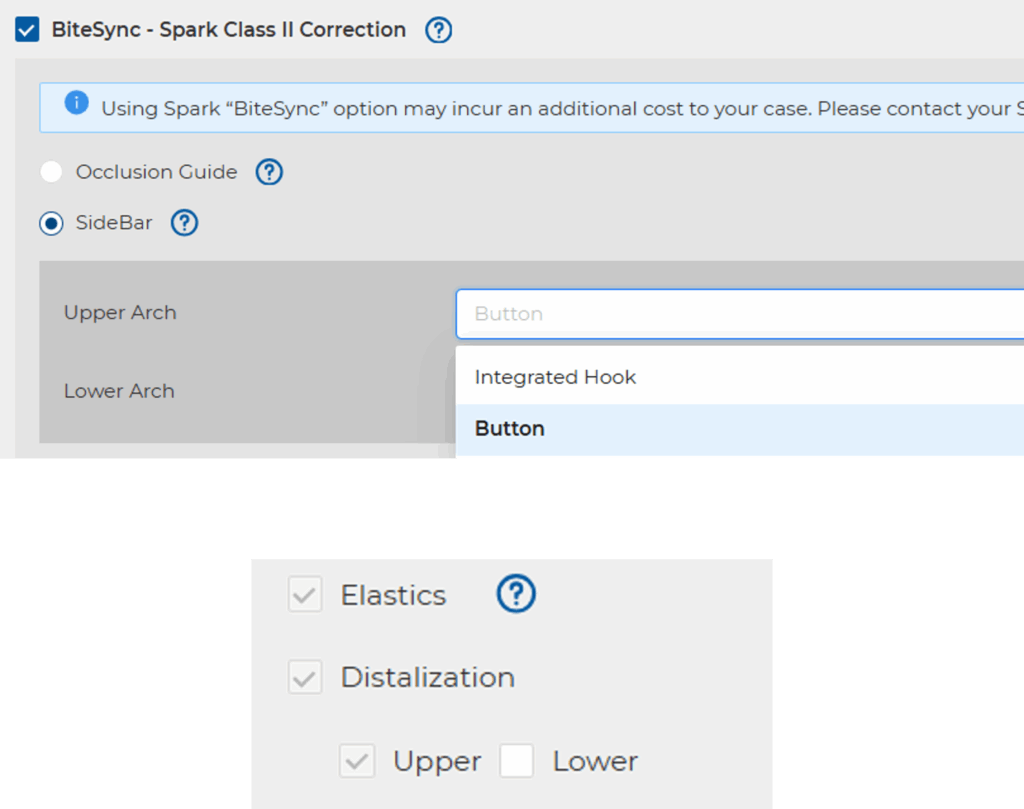
Task: Click the blue info icon in banner
Action: [76, 104]
